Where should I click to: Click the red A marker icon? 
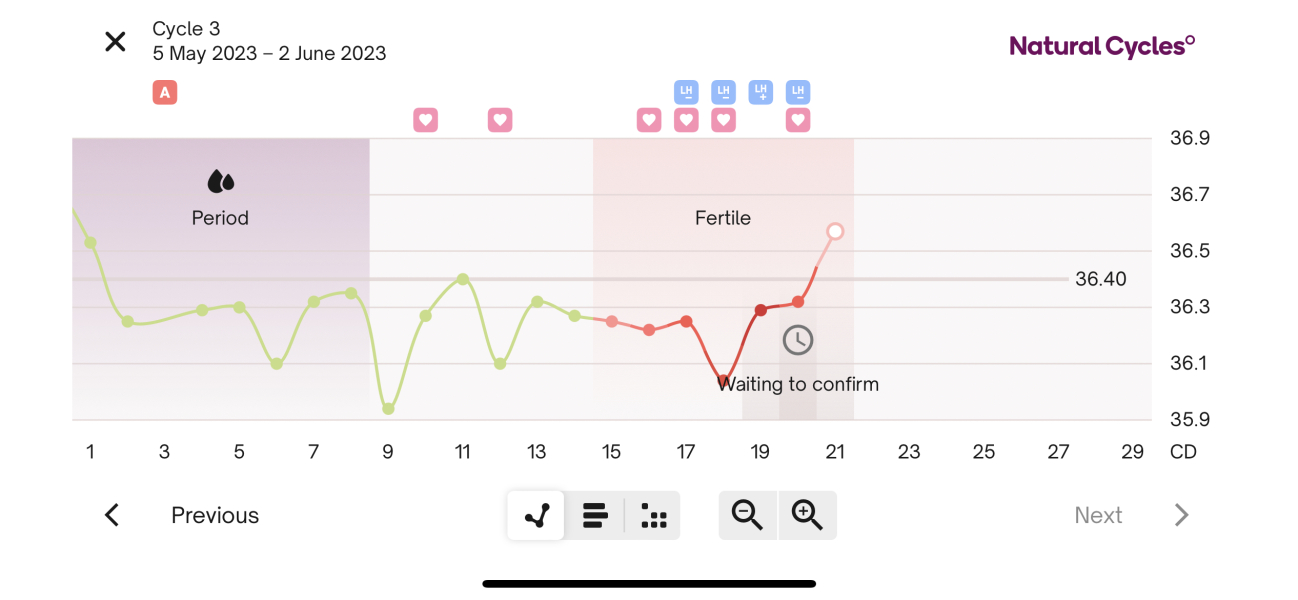164,91
